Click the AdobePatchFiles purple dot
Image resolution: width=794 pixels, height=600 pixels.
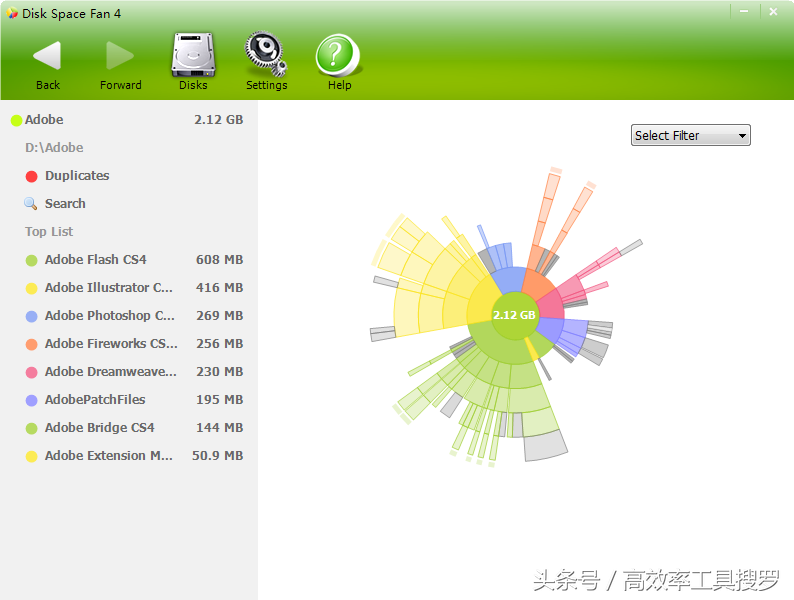click(x=31, y=401)
